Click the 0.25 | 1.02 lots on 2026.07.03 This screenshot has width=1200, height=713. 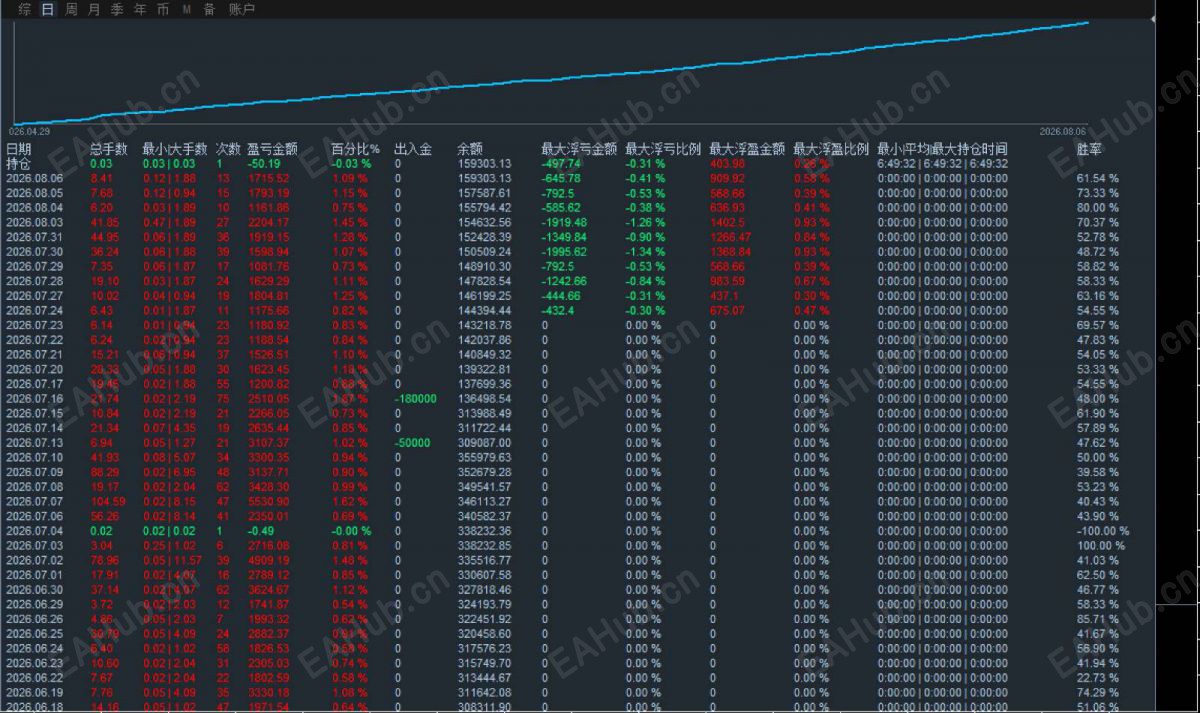pos(169,546)
